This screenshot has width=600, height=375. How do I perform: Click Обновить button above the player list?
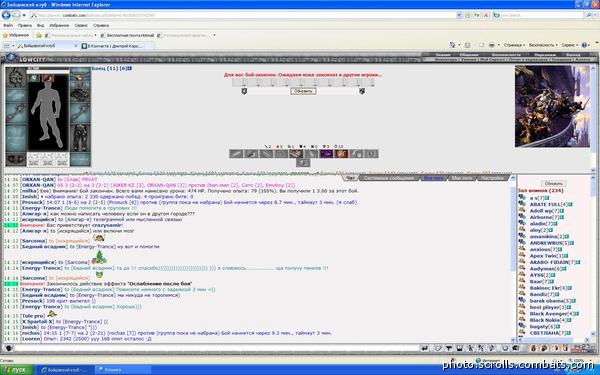553,183
